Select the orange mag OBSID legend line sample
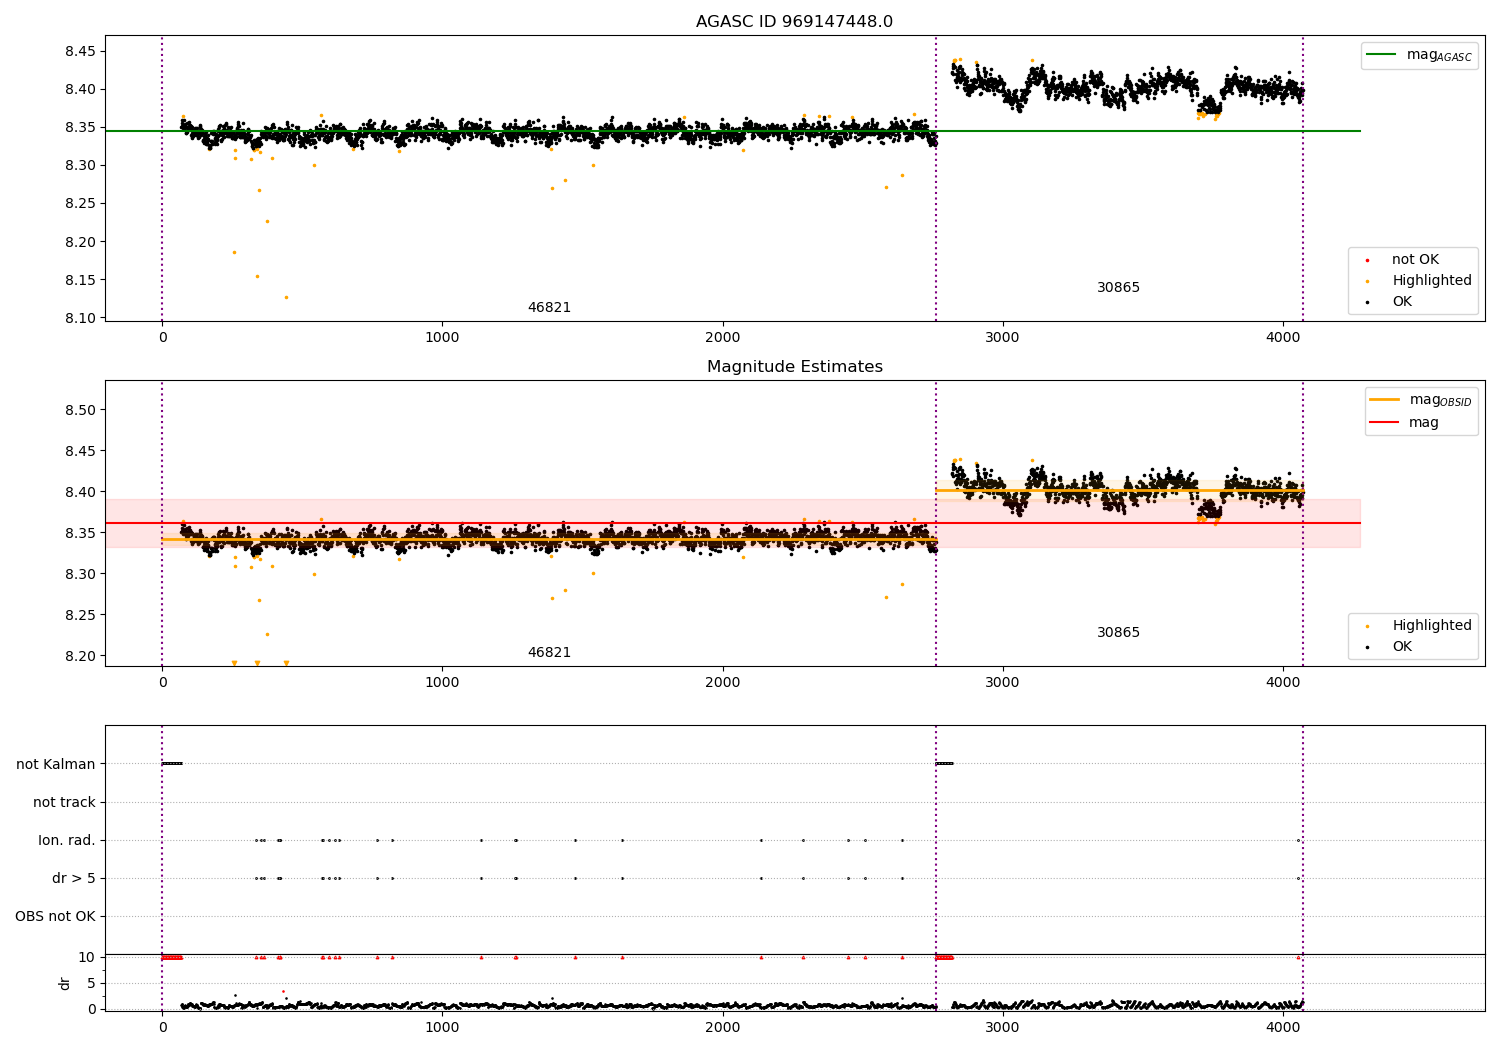 pyautogui.click(x=1384, y=400)
